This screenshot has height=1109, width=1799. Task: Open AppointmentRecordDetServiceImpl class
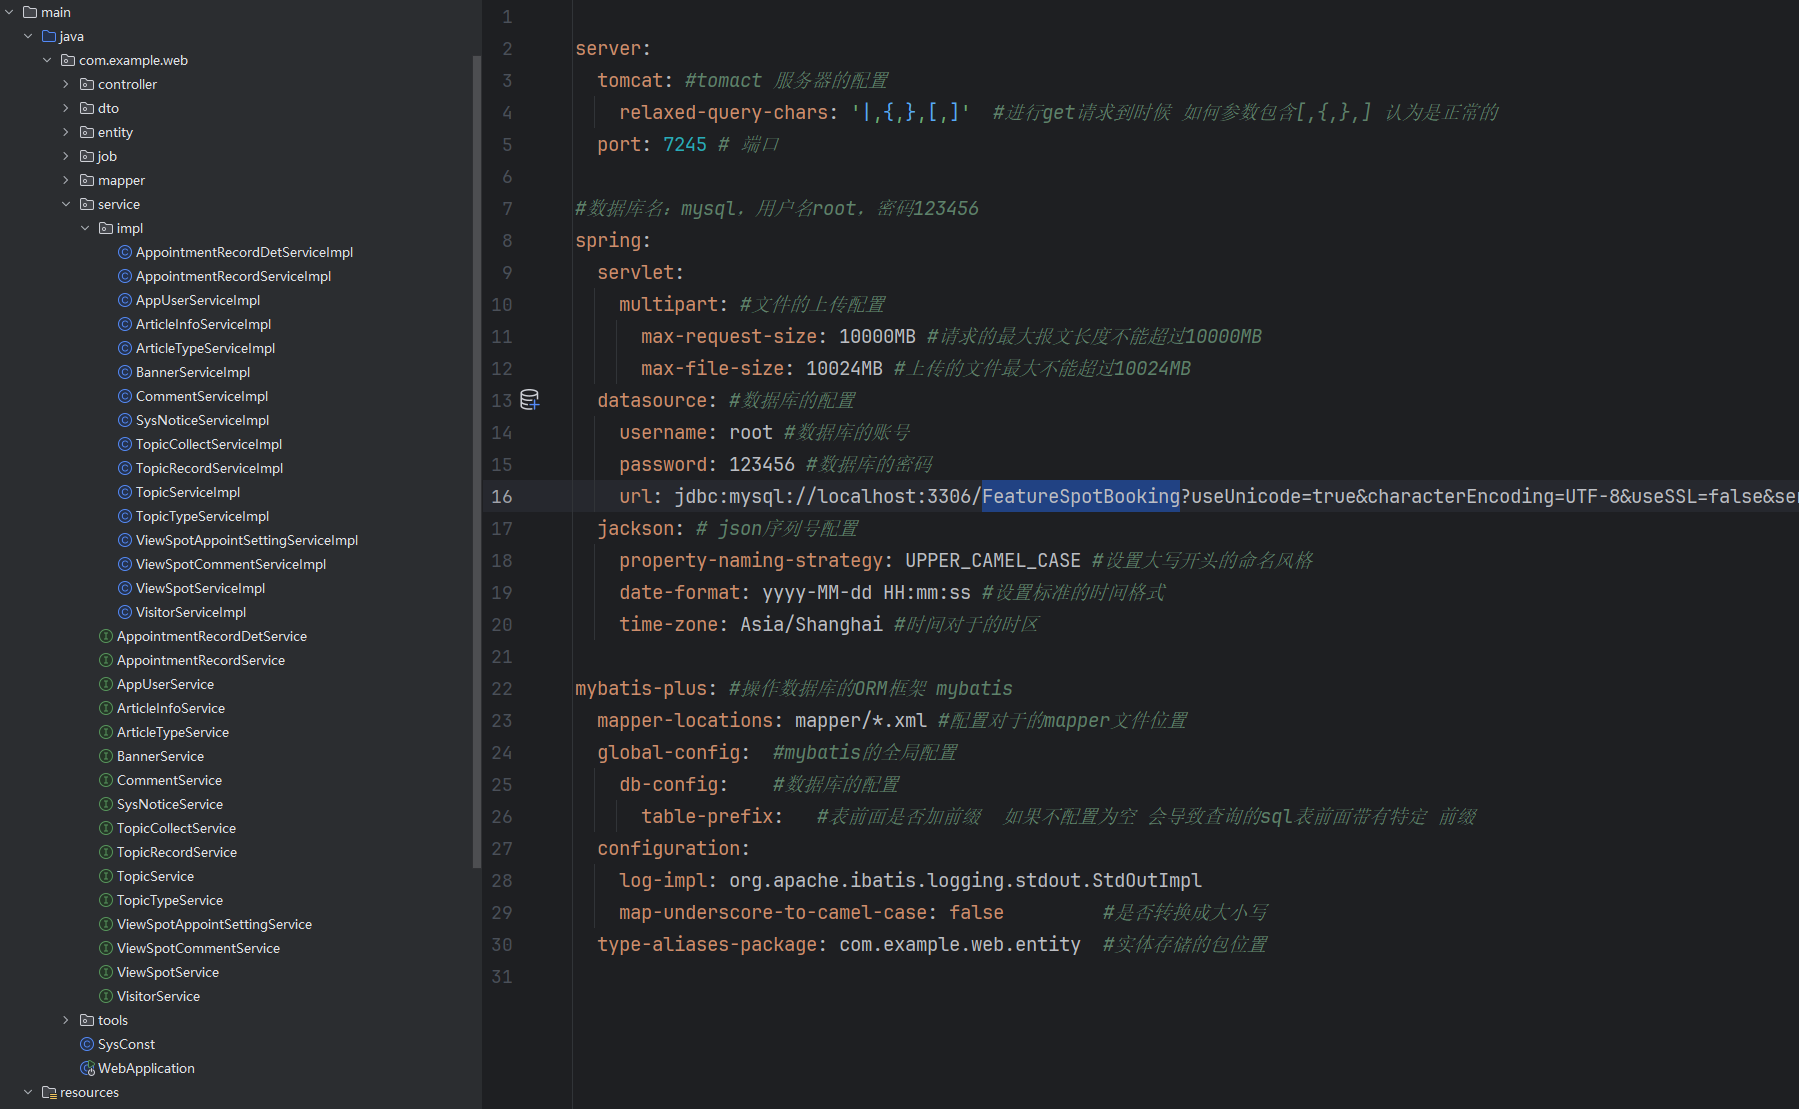[244, 252]
